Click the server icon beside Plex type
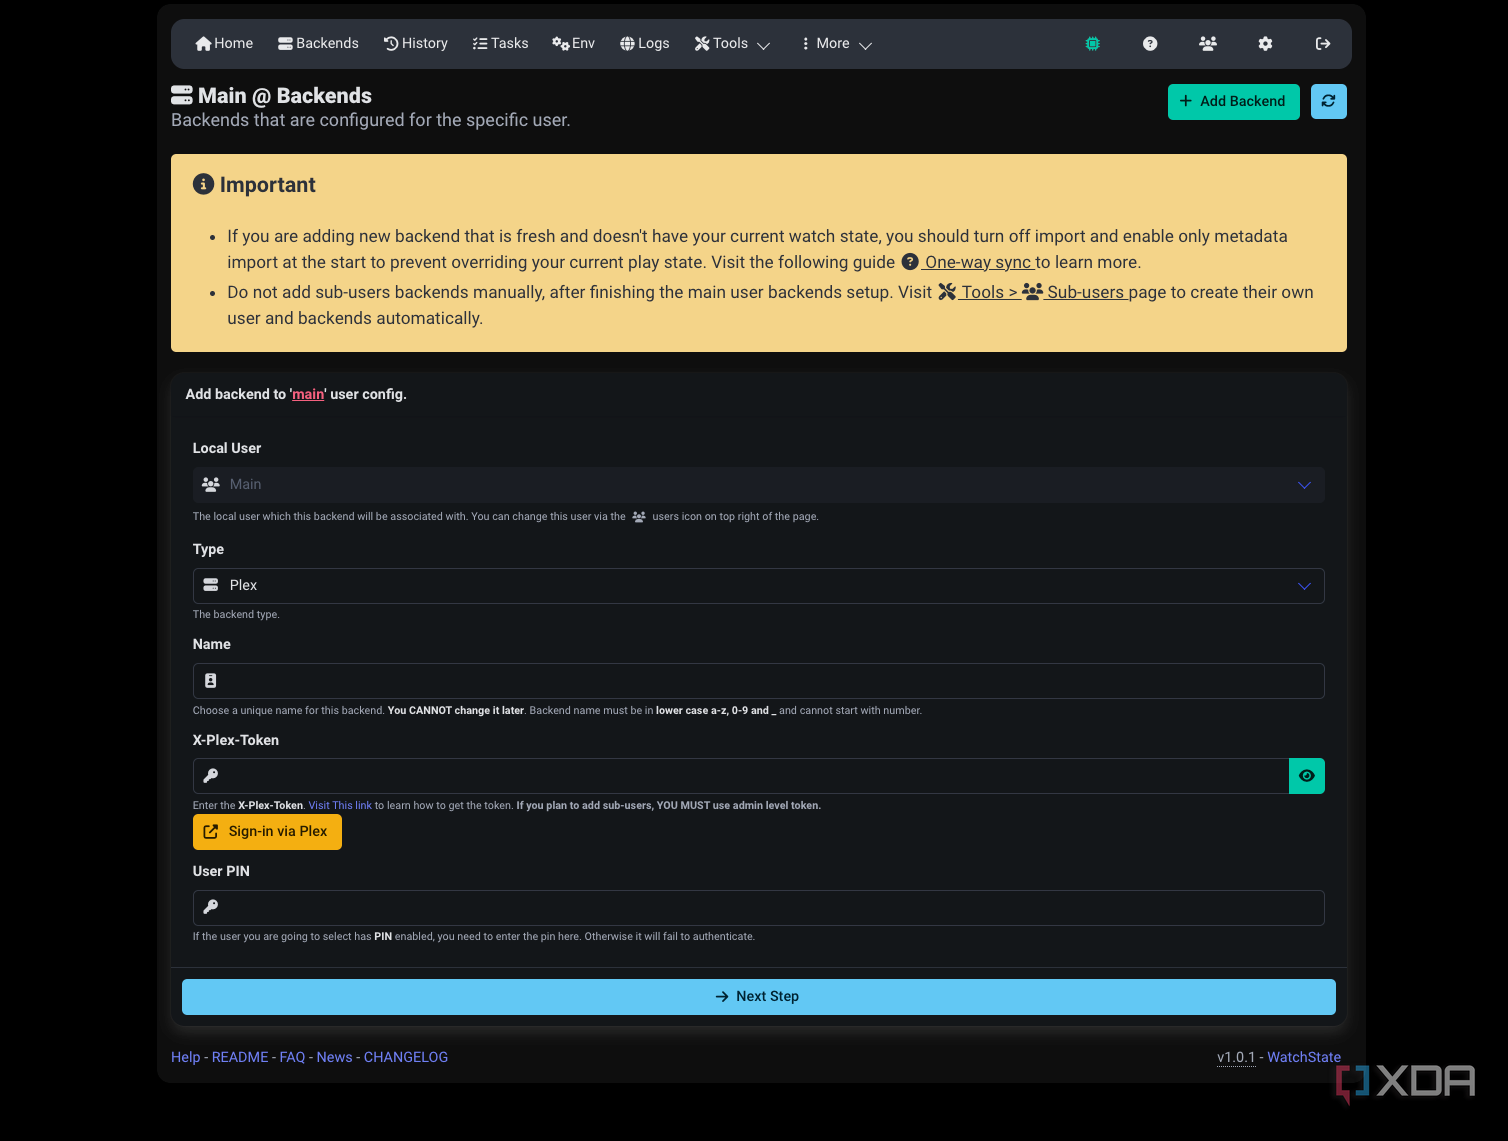The image size is (1508, 1141). coord(211,585)
